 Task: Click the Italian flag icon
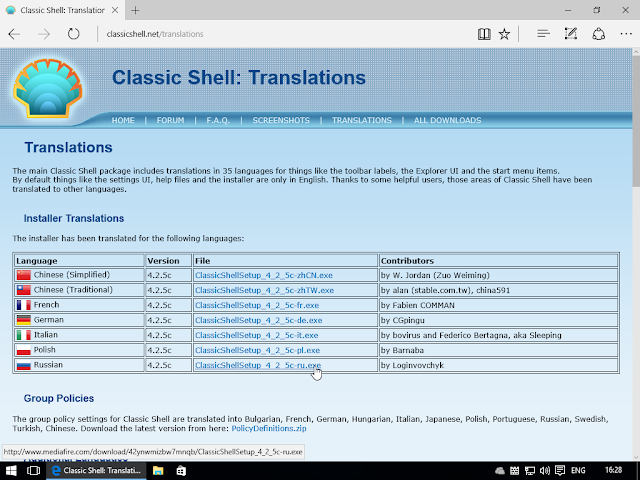[24, 335]
